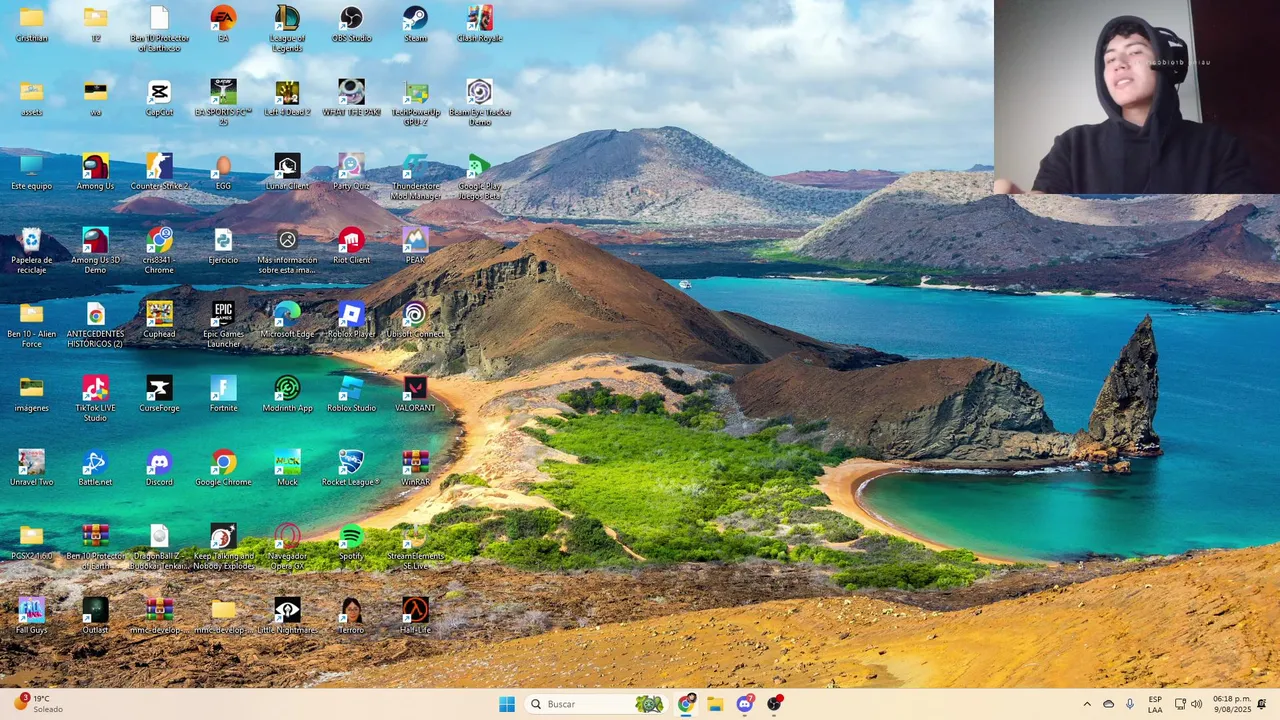Open OBS Studio from the taskbar

[774, 704]
